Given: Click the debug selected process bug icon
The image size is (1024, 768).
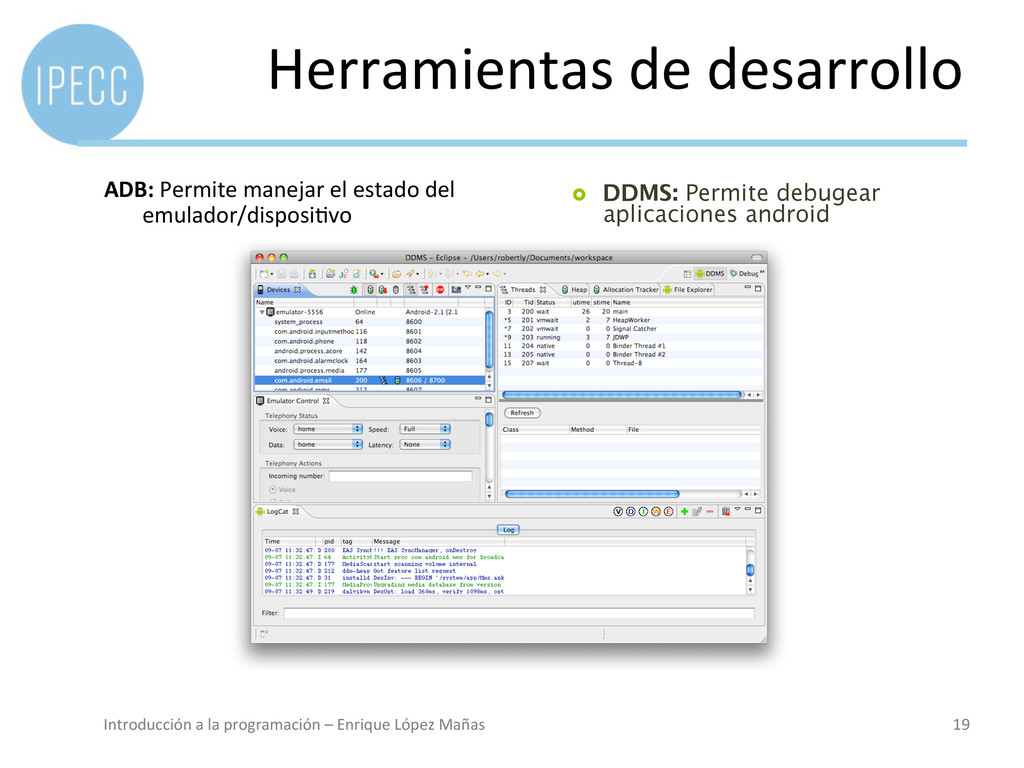Looking at the screenshot, I should click(x=353, y=290).
